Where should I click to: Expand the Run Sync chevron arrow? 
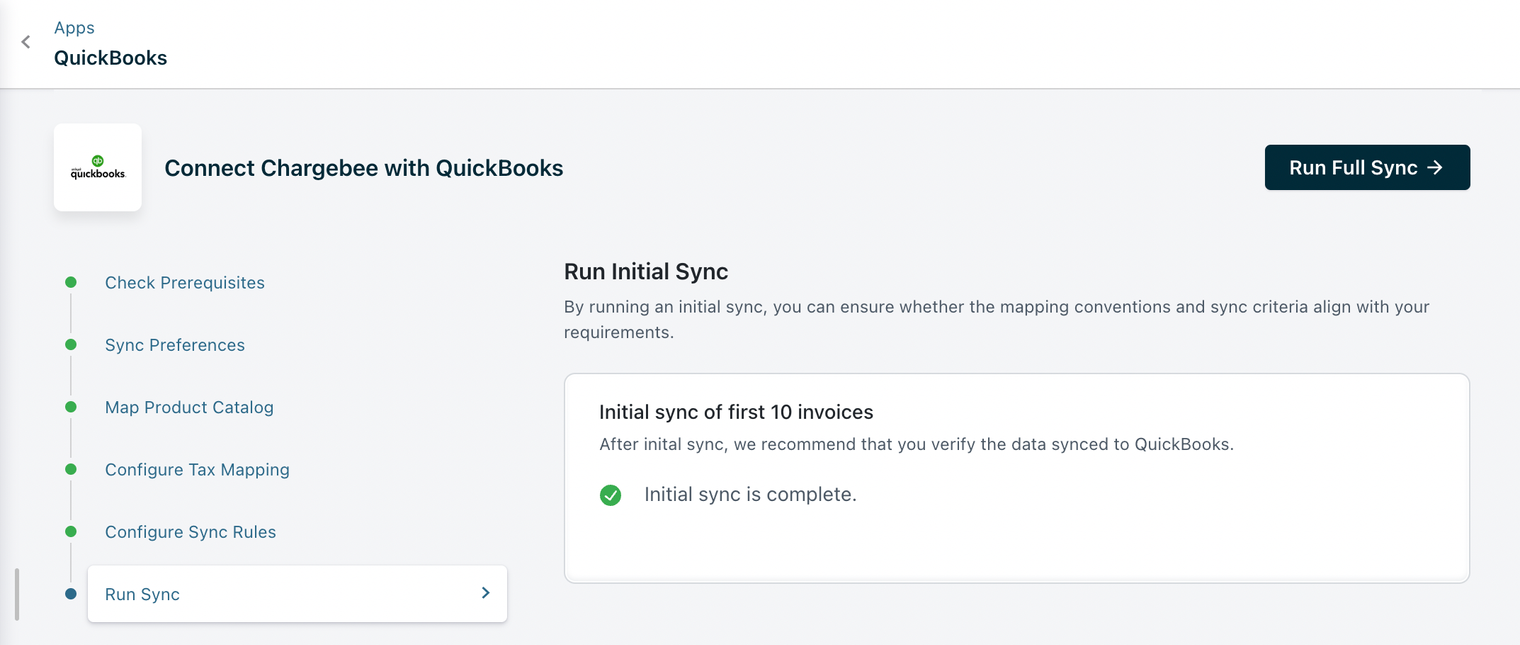pyautogui.click(x=485, y=593)
